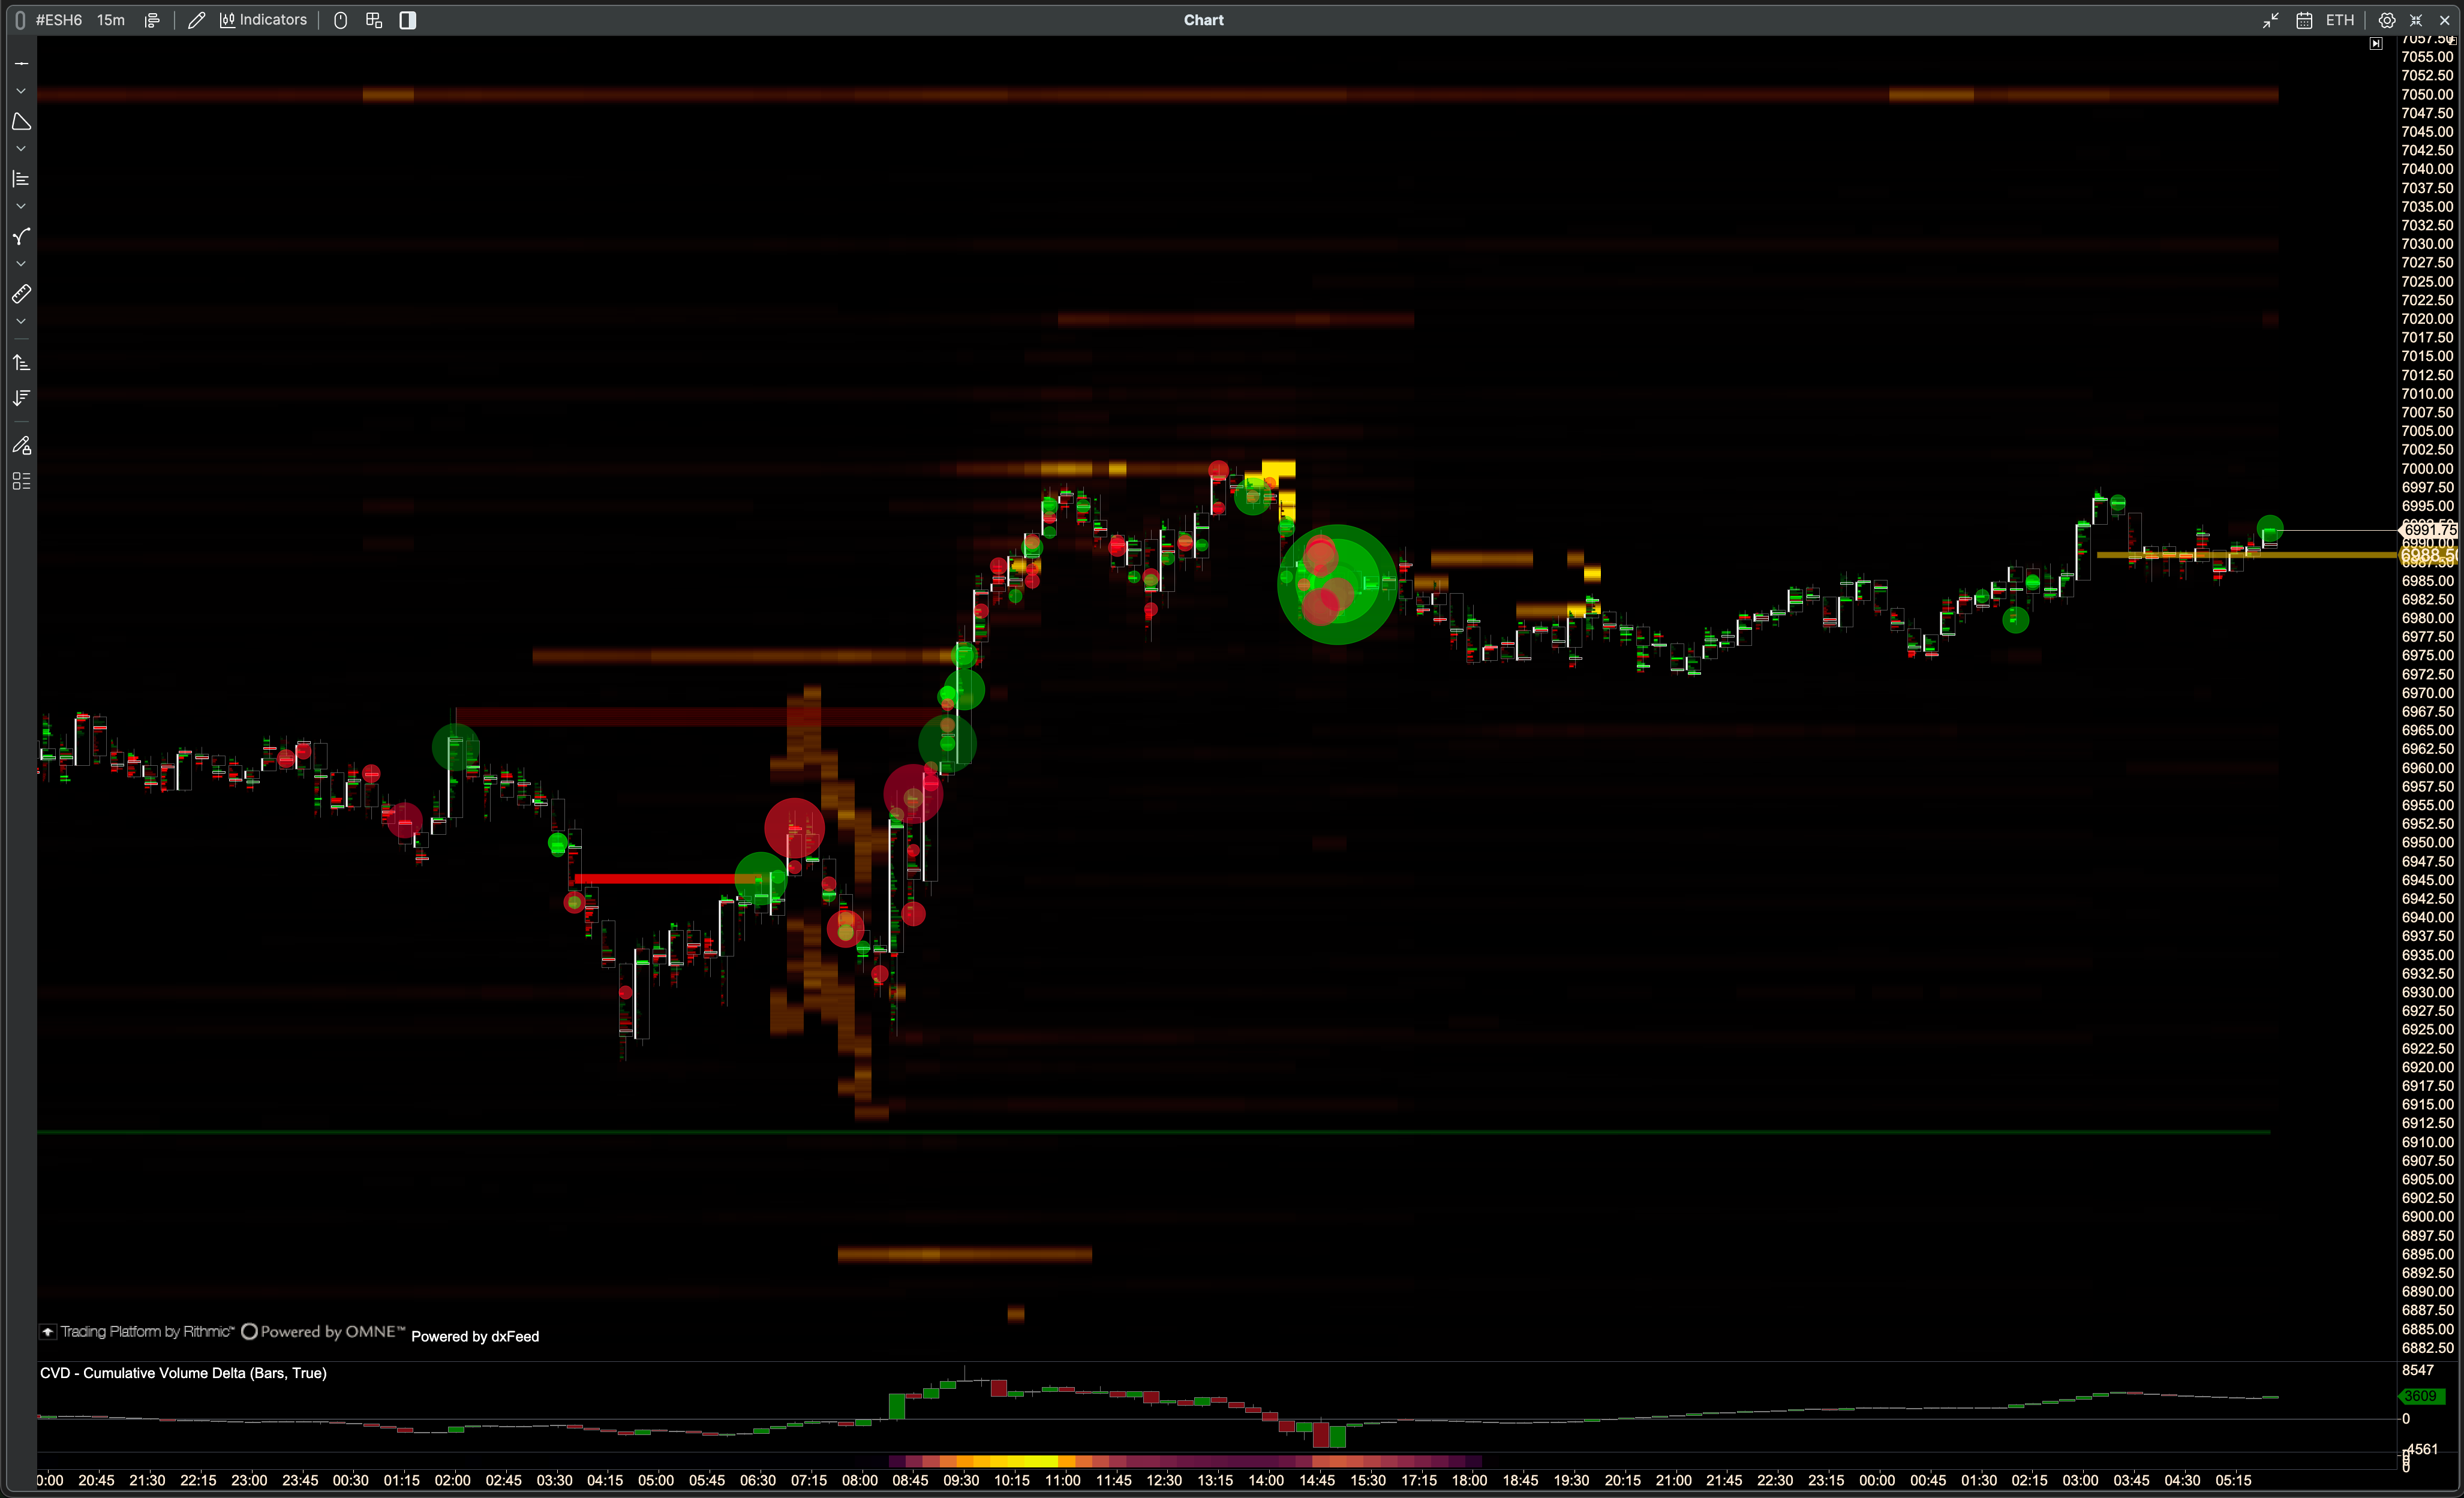This screenshot has width=2464, height=1498.
Task: Switch the ETH session setting
Action: point(2339,20)
